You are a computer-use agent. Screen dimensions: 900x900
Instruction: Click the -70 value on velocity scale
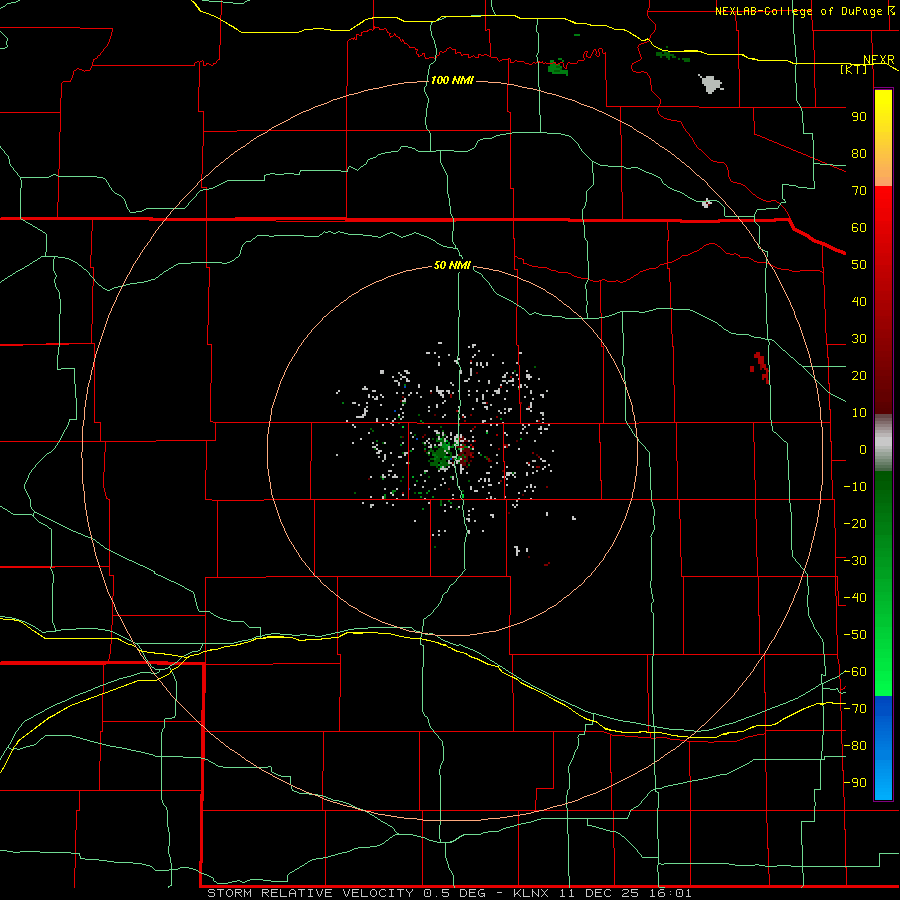click(x=855, y=709)
